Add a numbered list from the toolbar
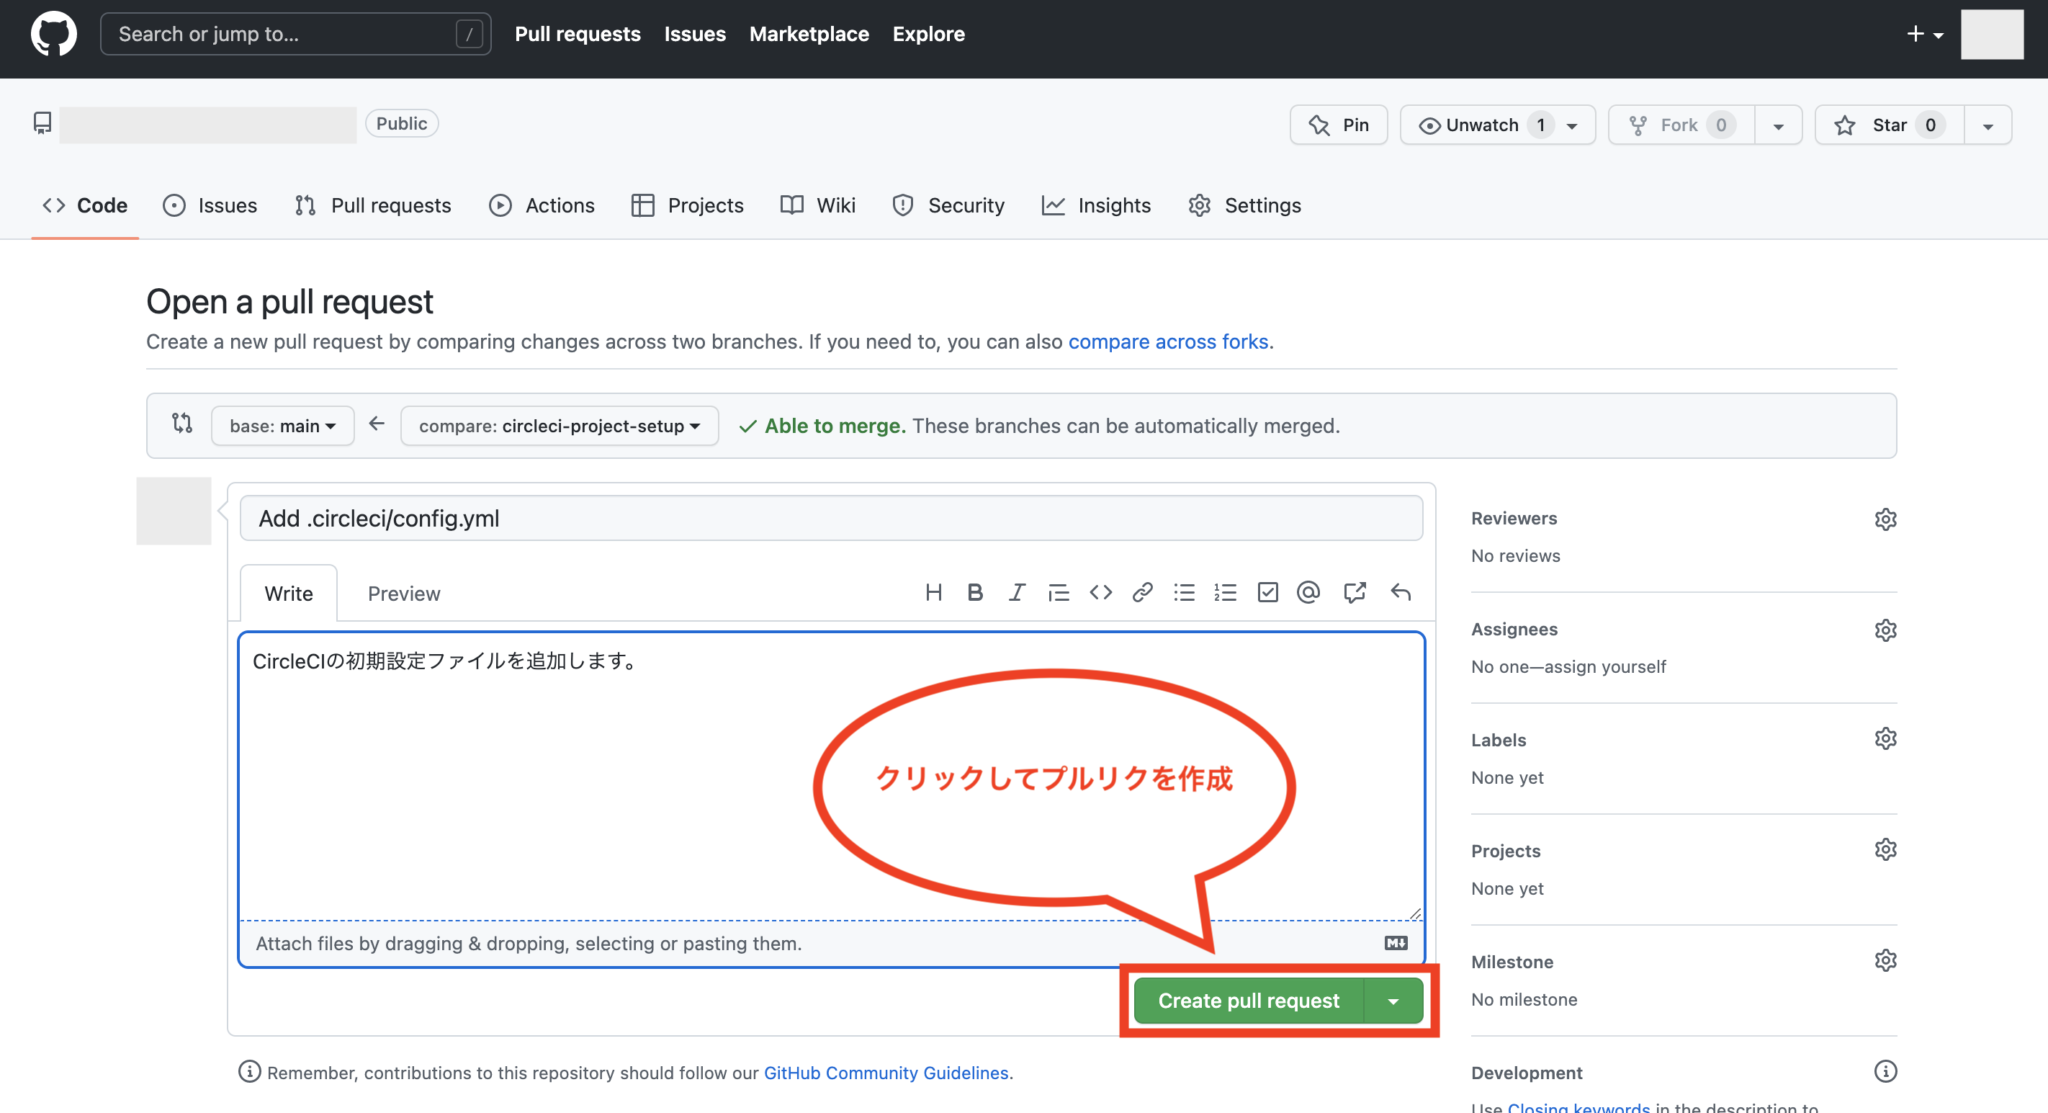 click(x=1226, y=592)
